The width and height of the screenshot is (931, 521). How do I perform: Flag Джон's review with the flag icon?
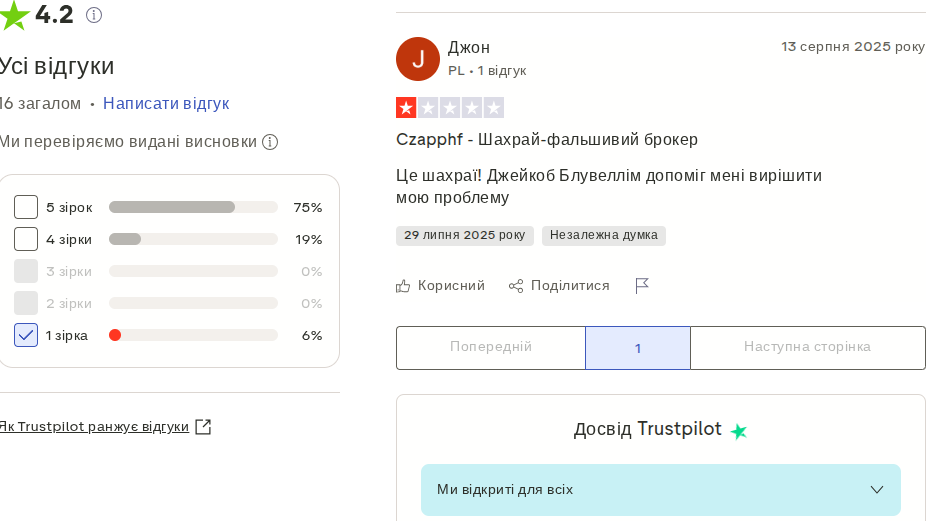(642, 286)
